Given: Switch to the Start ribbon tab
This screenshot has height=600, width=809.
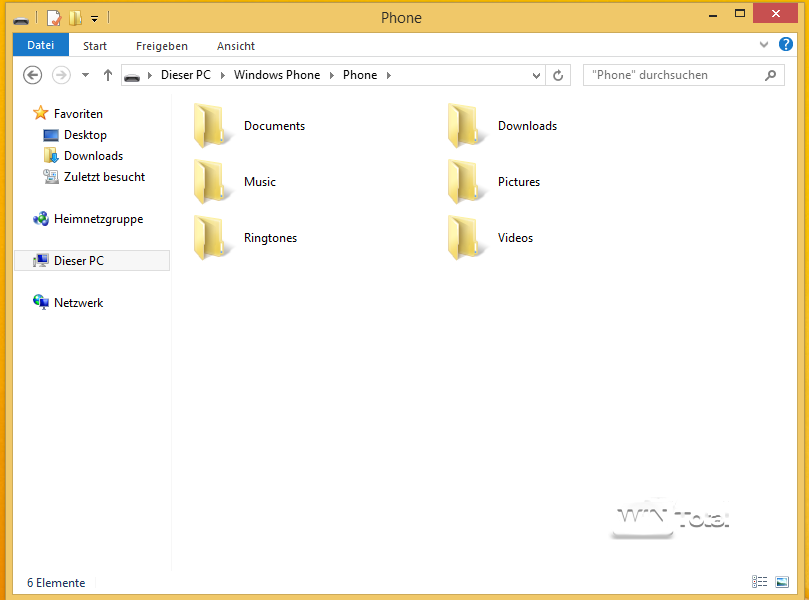Looking at the screenshot, I should [95, 46].
